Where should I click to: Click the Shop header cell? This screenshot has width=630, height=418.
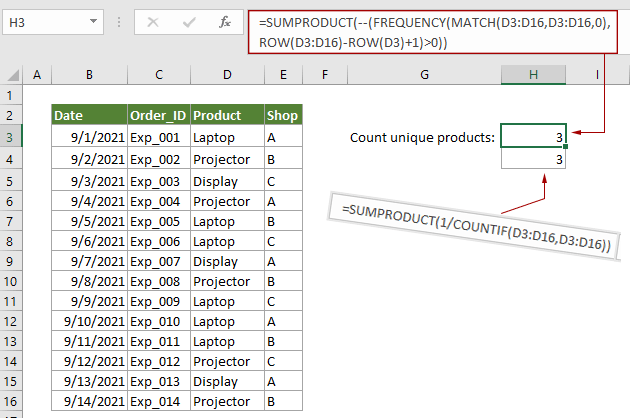click(282, 115)
